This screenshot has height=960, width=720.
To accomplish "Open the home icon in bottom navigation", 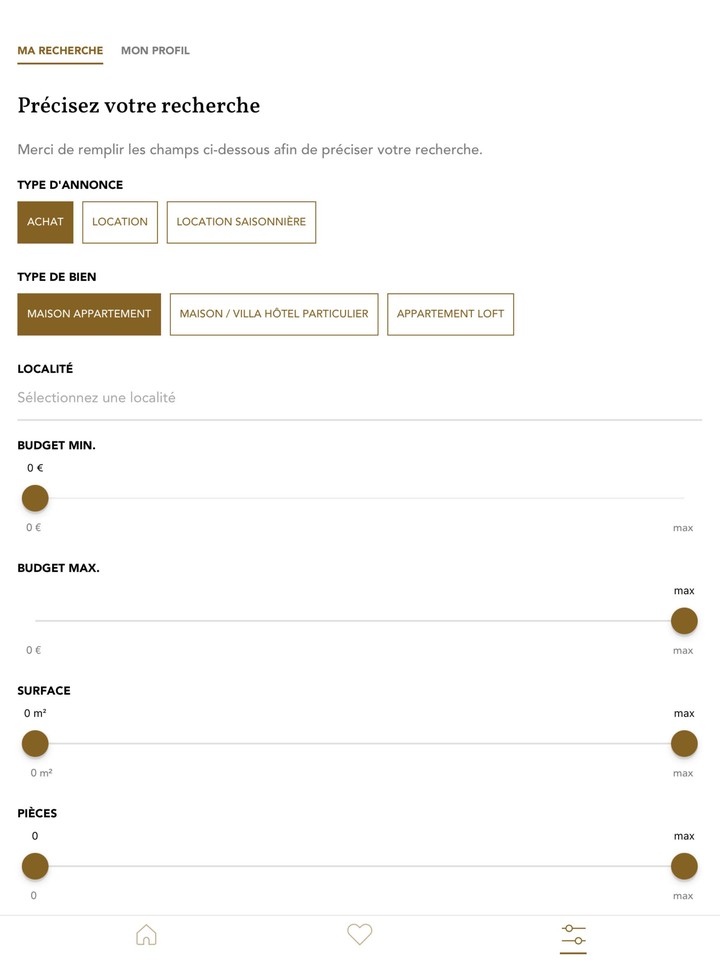I will [146, 936].
